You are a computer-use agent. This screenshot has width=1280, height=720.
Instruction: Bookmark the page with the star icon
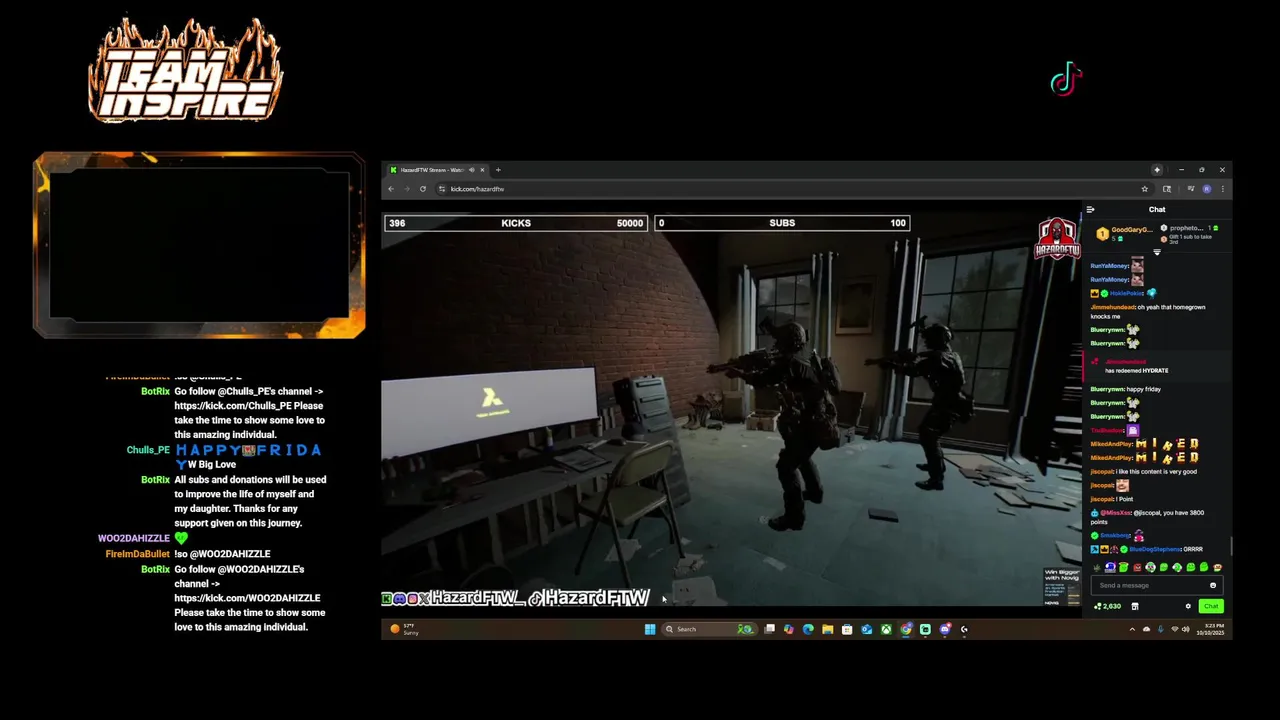pyautogui.click(x=1145, y=189)
